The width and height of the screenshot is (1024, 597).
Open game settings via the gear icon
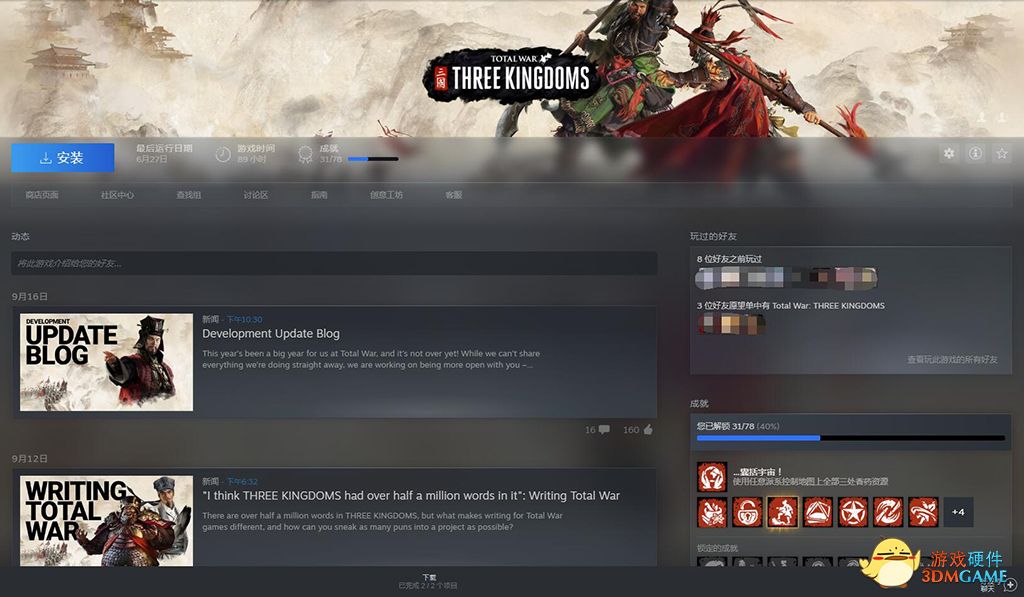[949, 153]
